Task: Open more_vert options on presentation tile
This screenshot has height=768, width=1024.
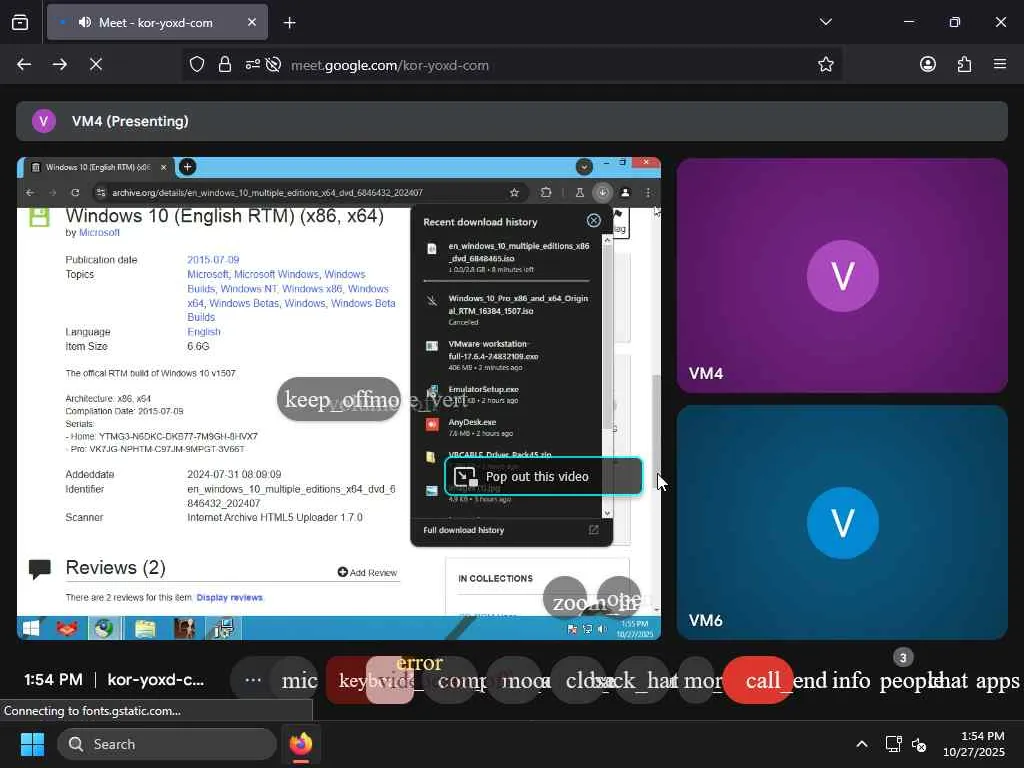Action: point(434,399)
